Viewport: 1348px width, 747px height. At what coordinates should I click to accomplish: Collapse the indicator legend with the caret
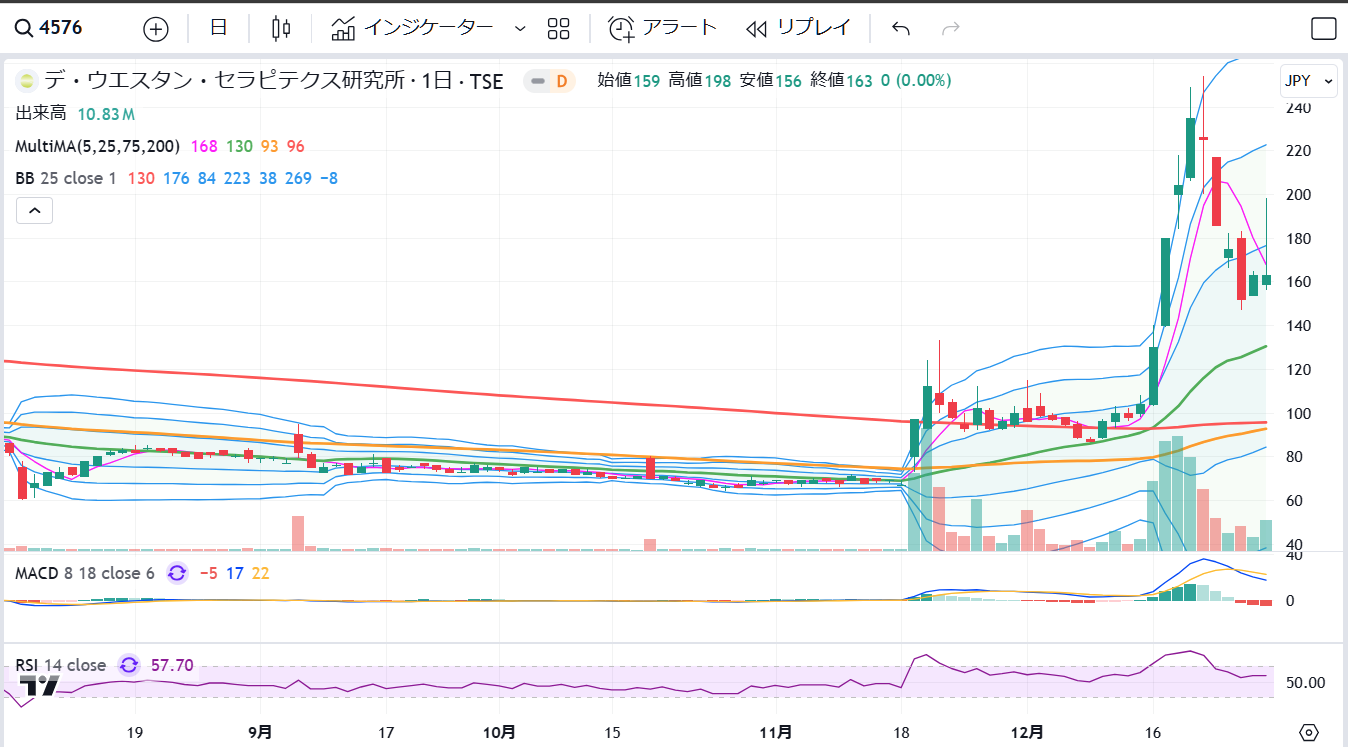[34, 211]
